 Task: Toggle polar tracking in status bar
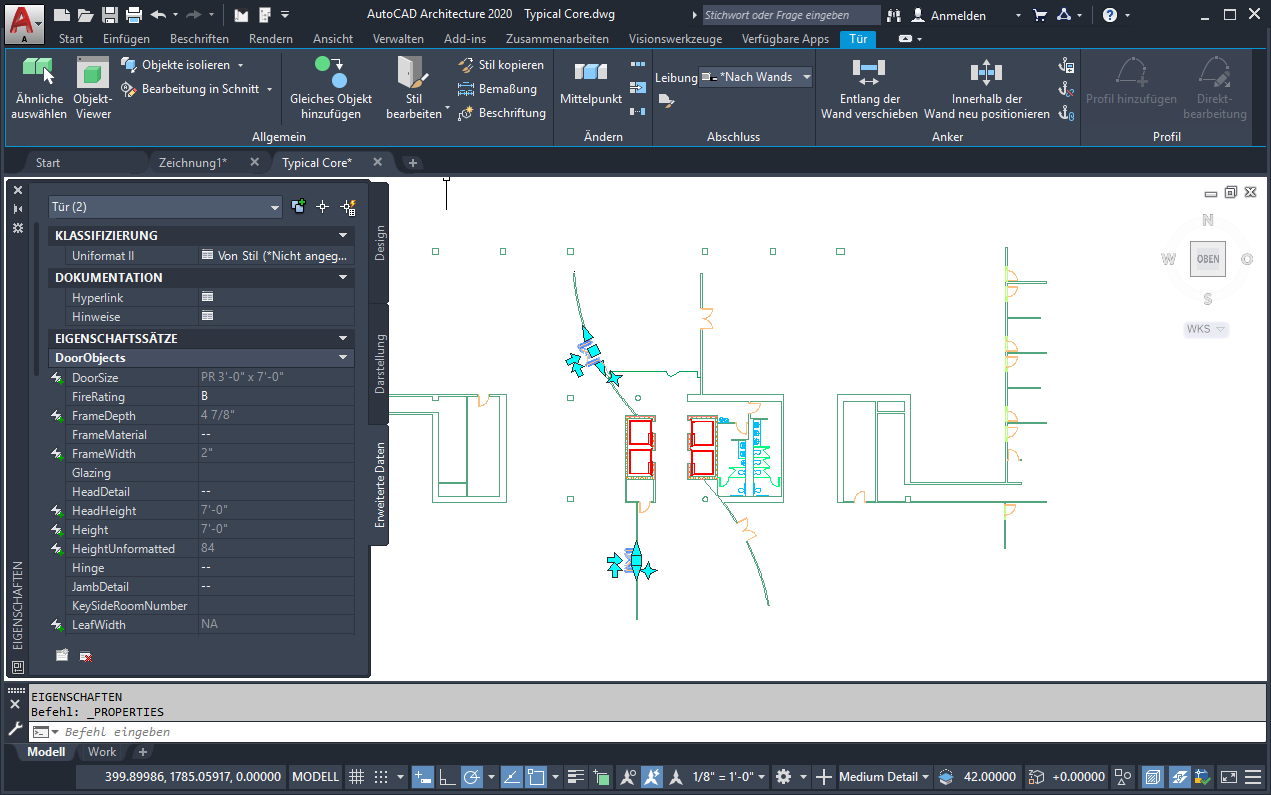472,777
